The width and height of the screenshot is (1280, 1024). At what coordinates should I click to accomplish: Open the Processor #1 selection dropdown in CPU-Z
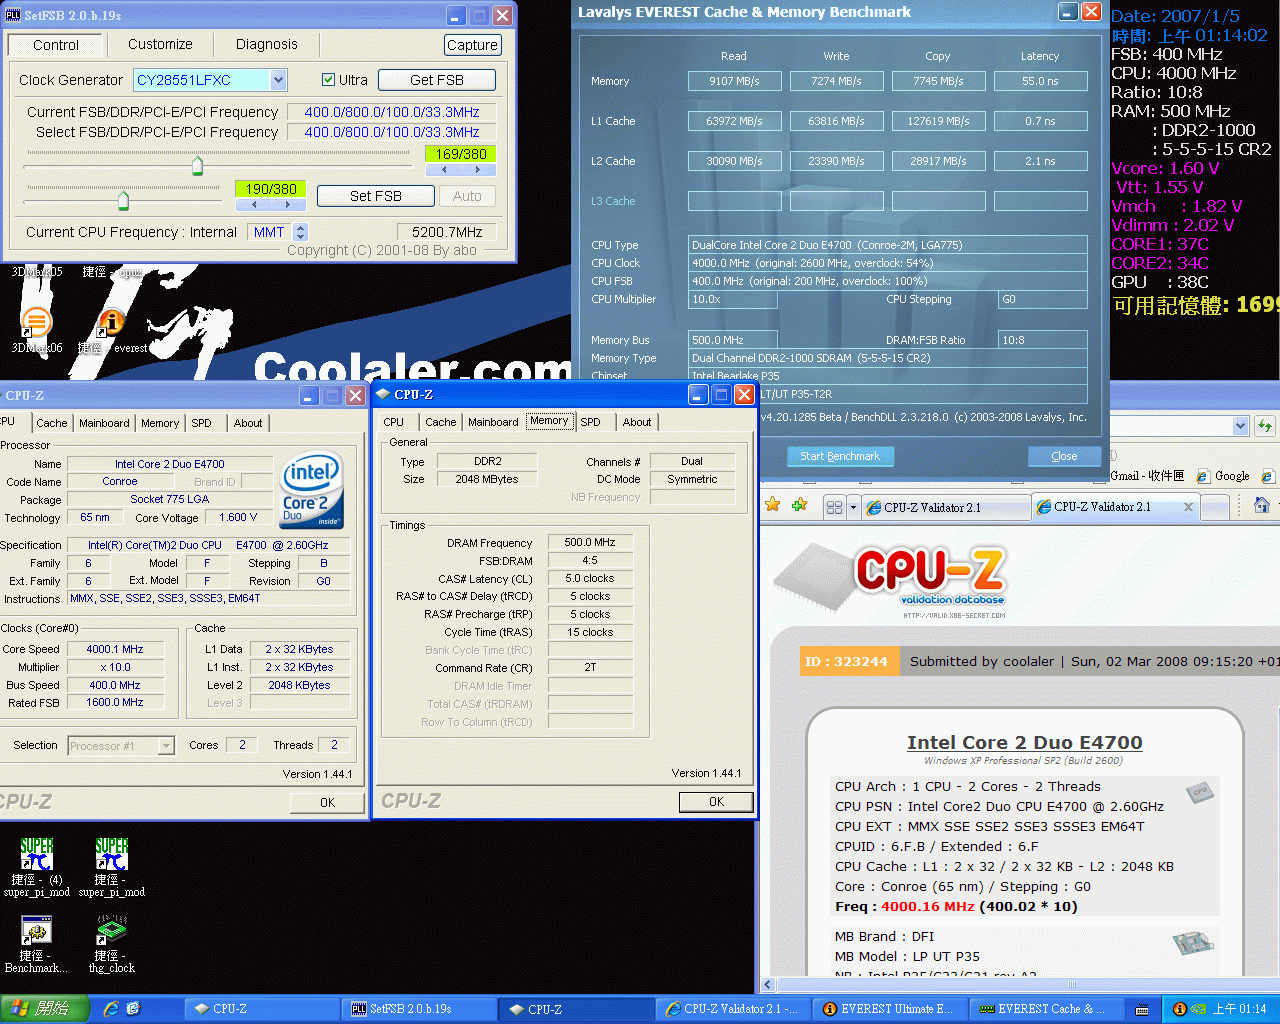click(x=166, y=745)
